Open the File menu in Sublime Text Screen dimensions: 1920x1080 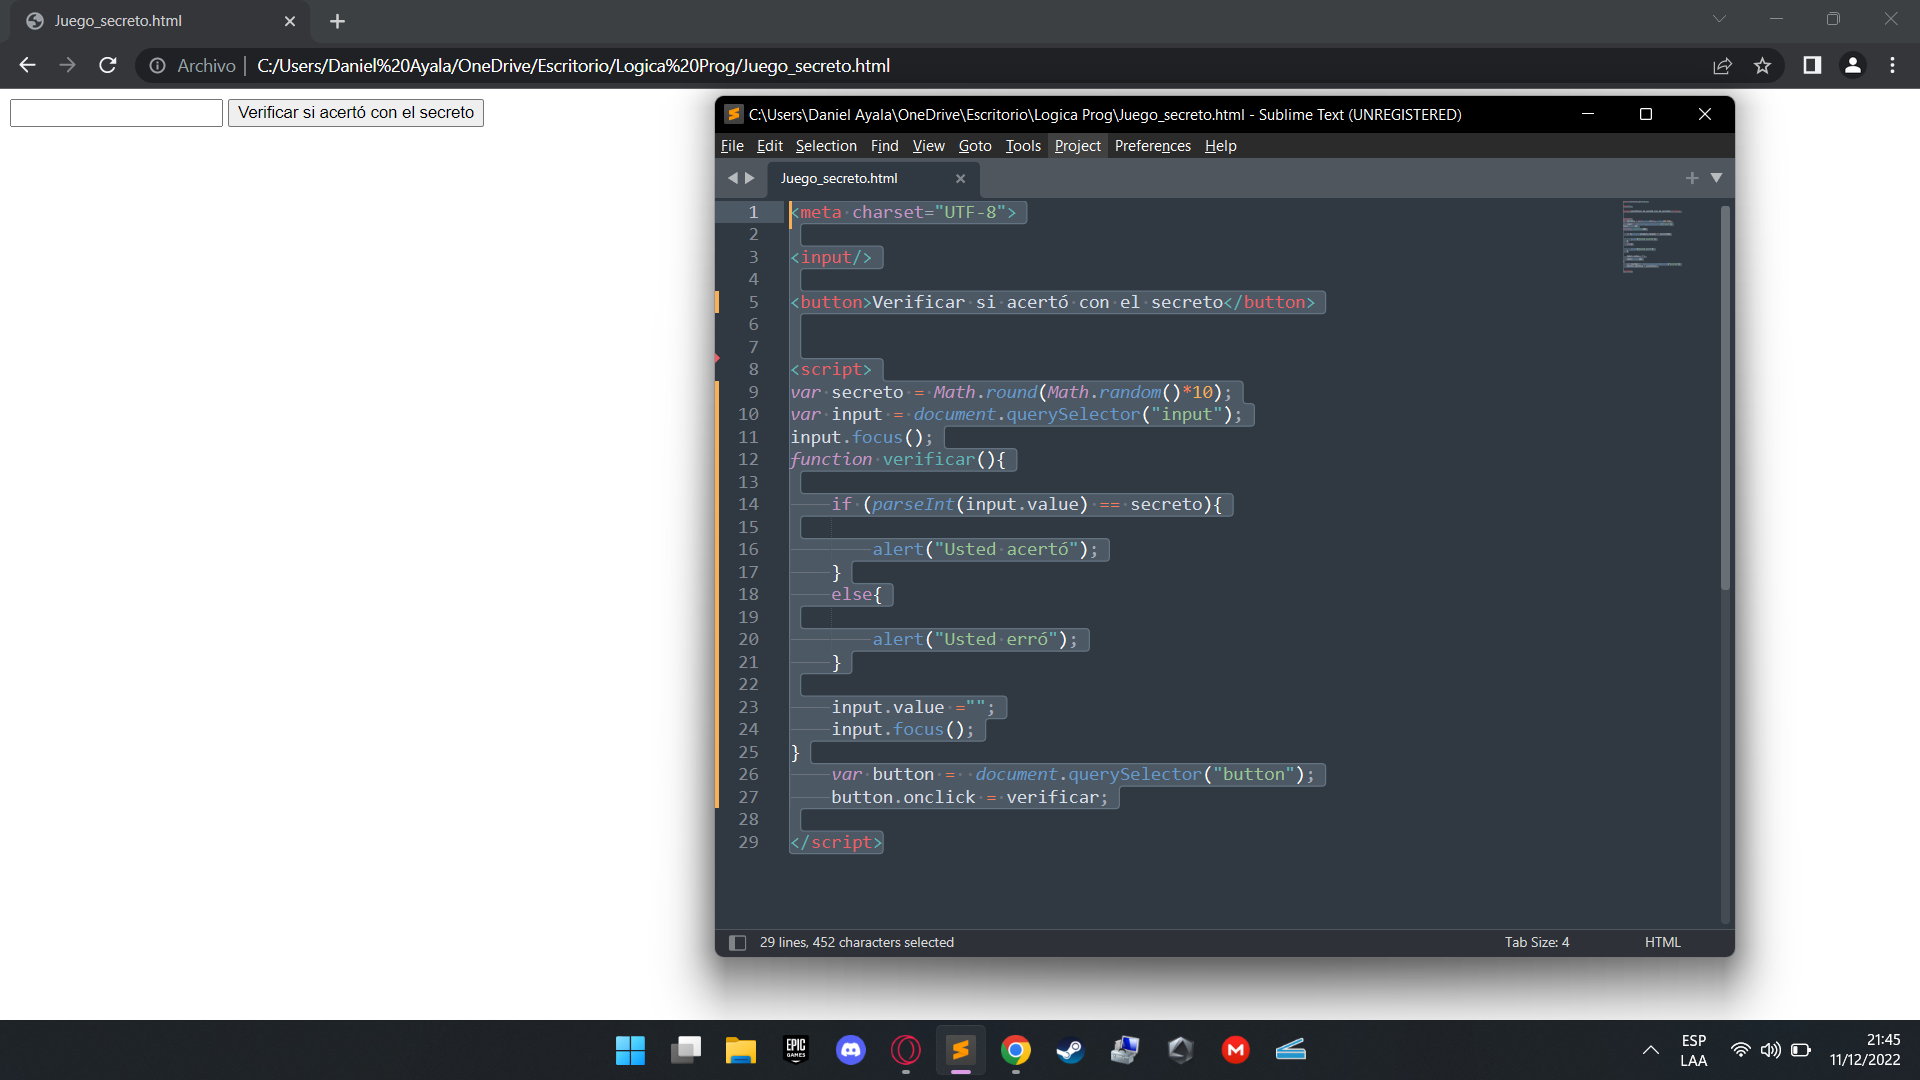point(732,146)
